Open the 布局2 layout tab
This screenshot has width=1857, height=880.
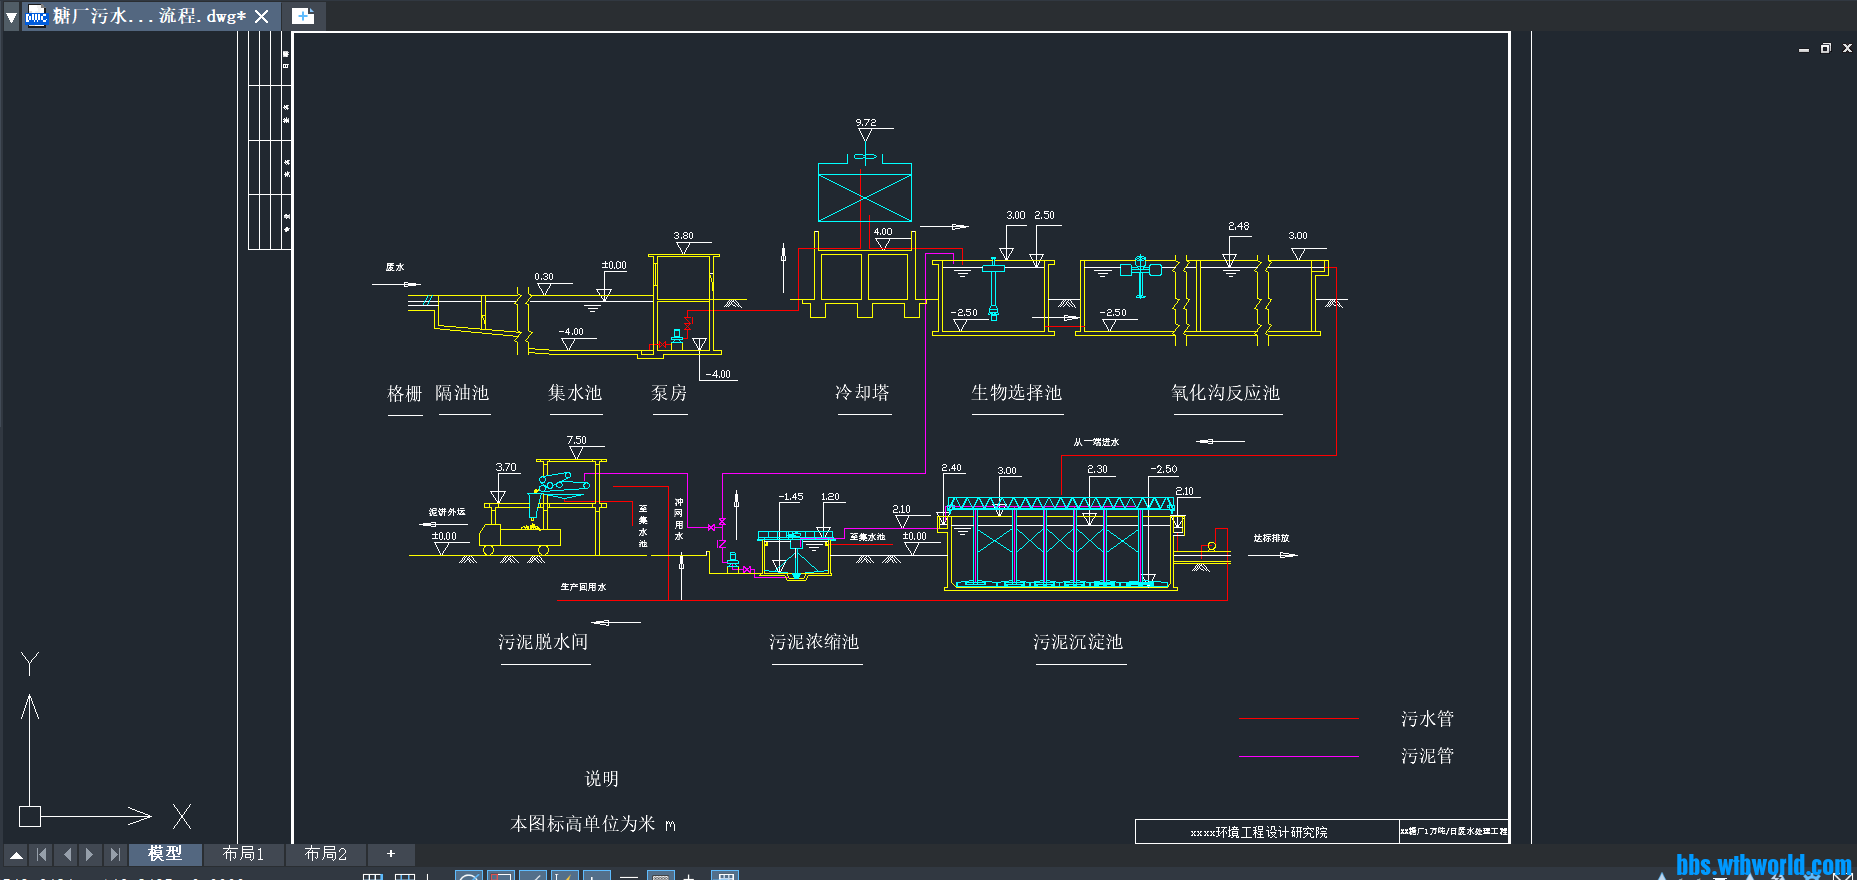[x=325, y=854]
